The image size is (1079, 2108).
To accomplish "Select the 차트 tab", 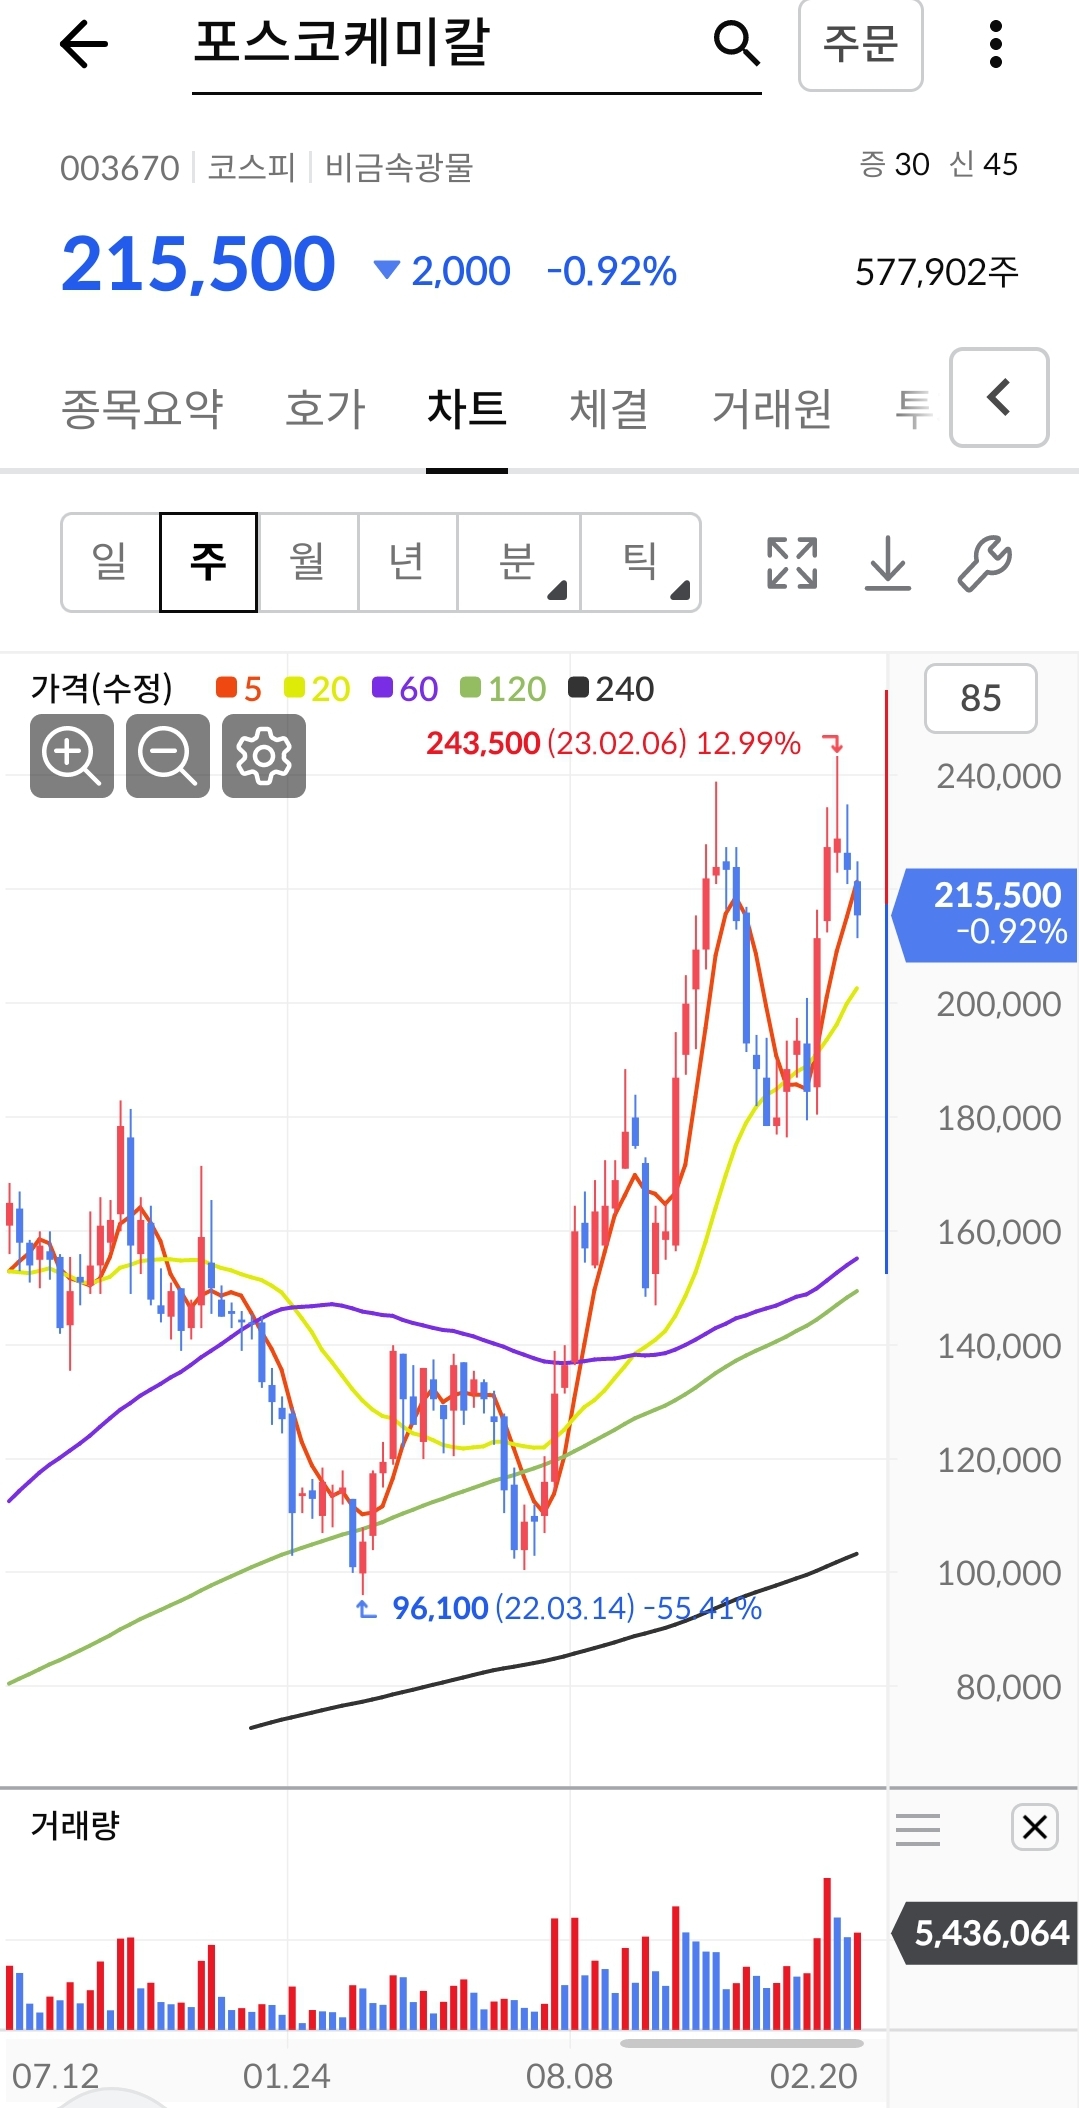I will (x=467, y=409).
